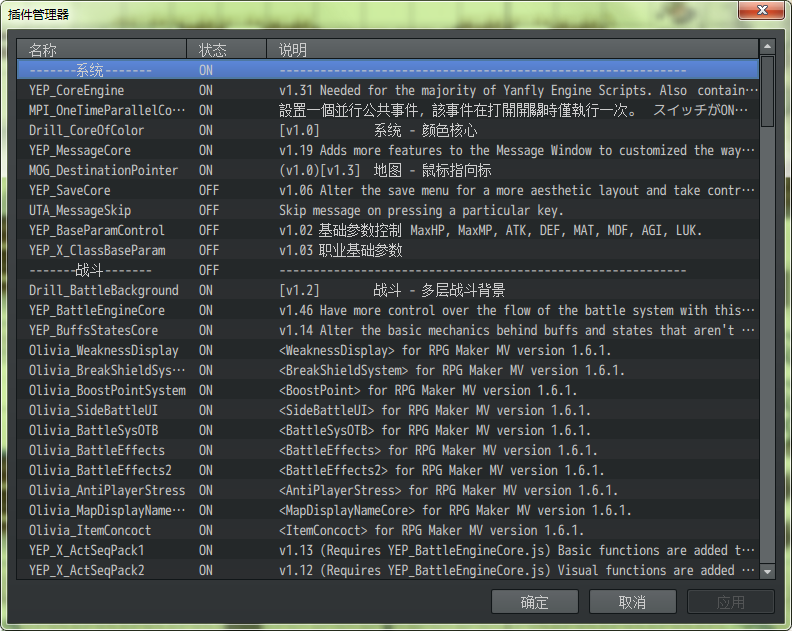Click the 说明 column header
The height and width of the screenshot is (631, 792).
[x=513, y=50]
